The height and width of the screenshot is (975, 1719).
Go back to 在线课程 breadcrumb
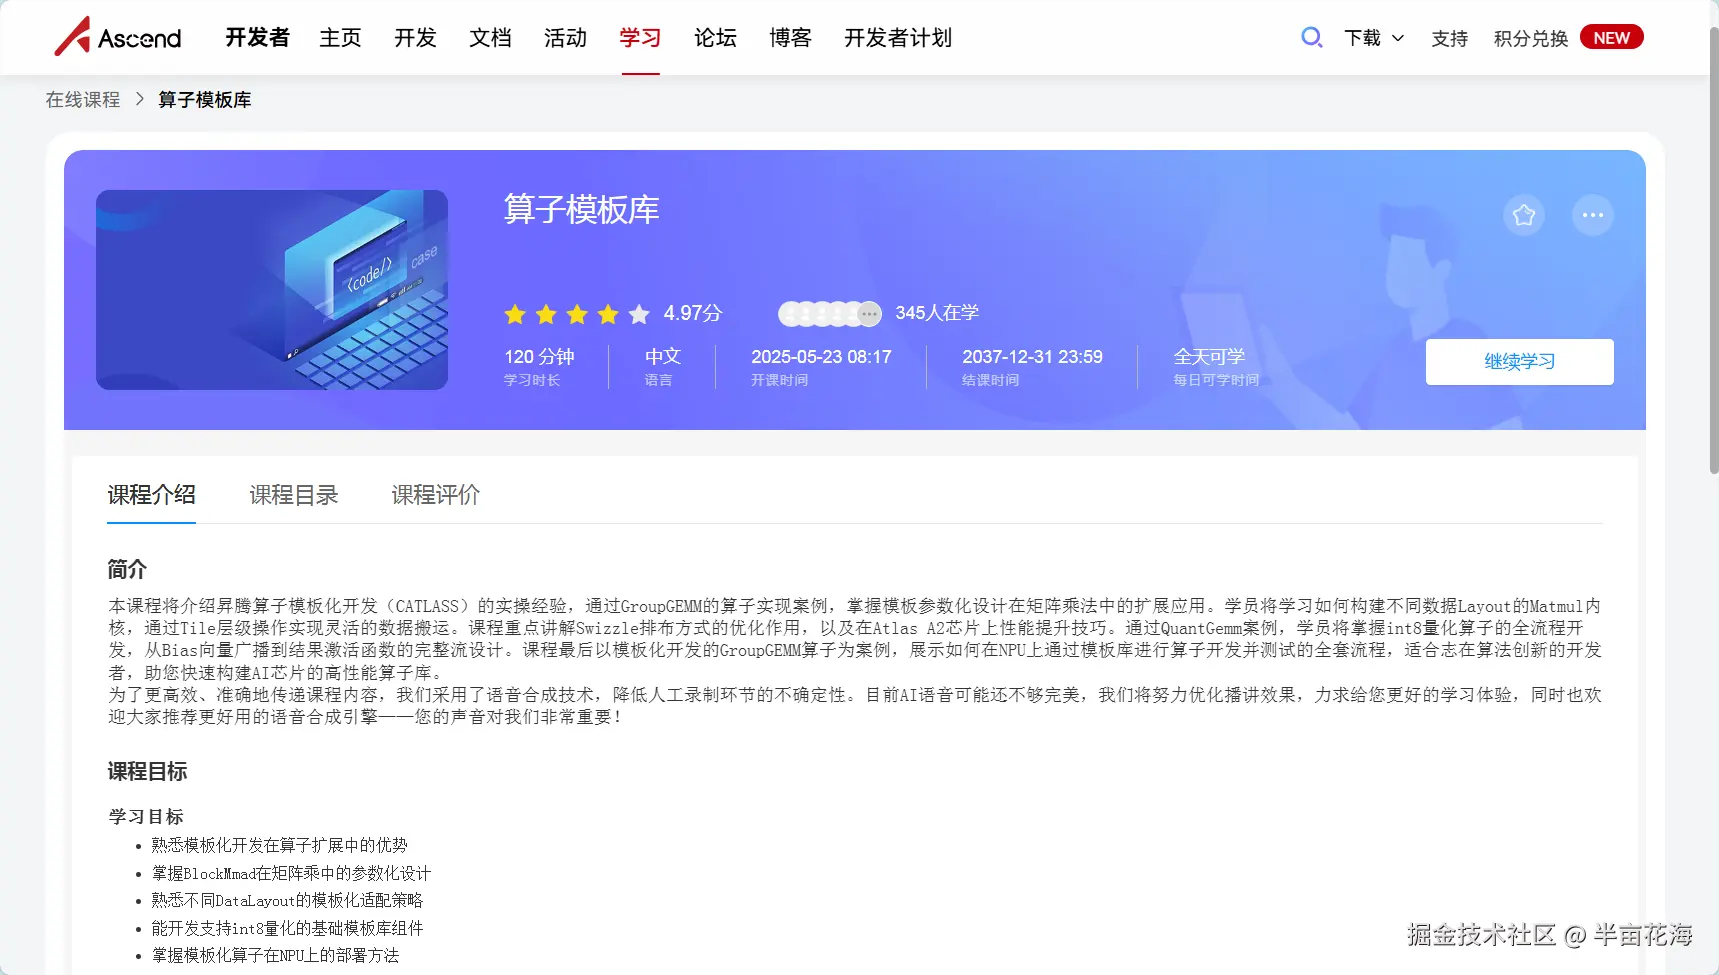83,100
